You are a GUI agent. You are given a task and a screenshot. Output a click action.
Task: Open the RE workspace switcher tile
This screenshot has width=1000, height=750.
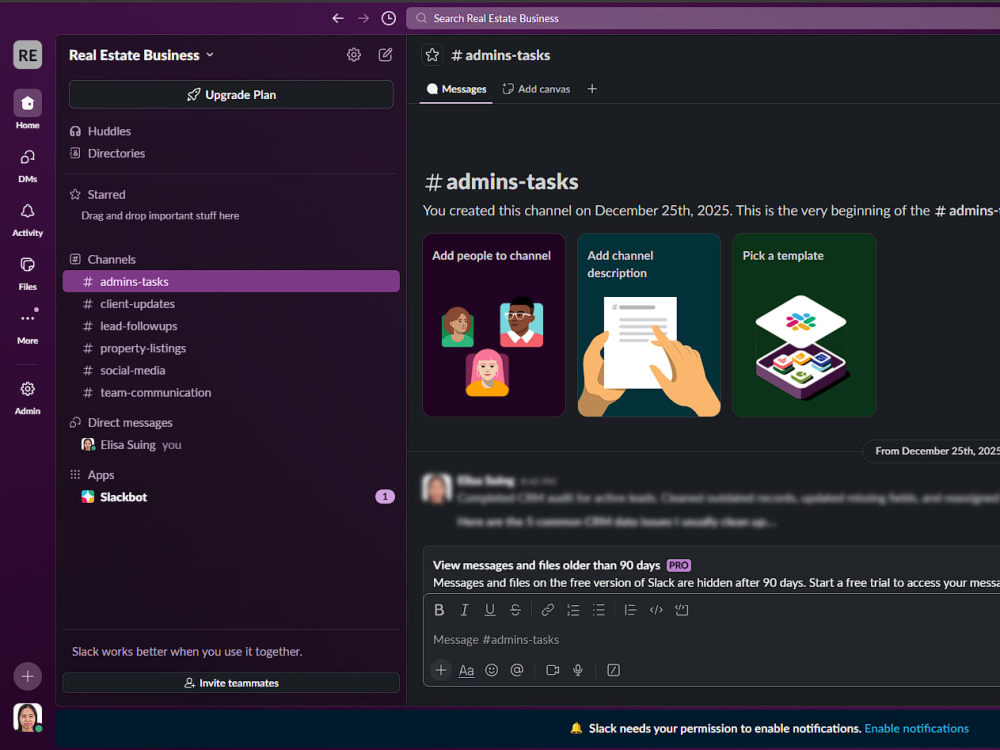pyautogui.click(x=27, y=55)
